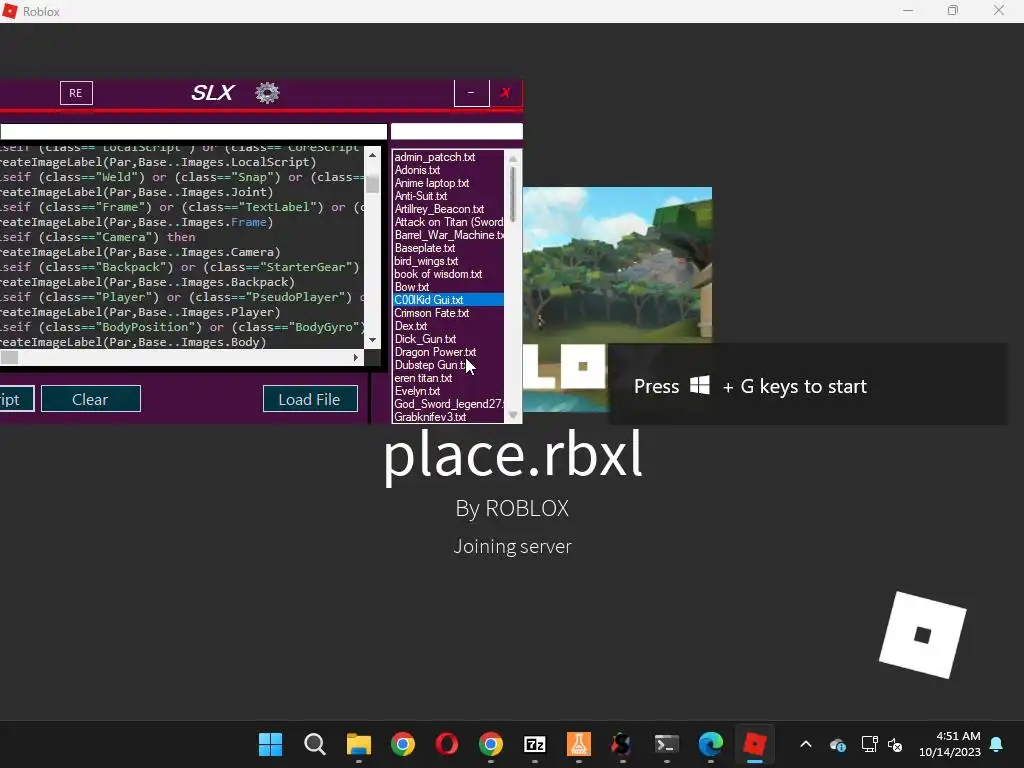Click the search field above the script file list
The width and height of the screenshot is (1024, 768).
tap(456, 132)
